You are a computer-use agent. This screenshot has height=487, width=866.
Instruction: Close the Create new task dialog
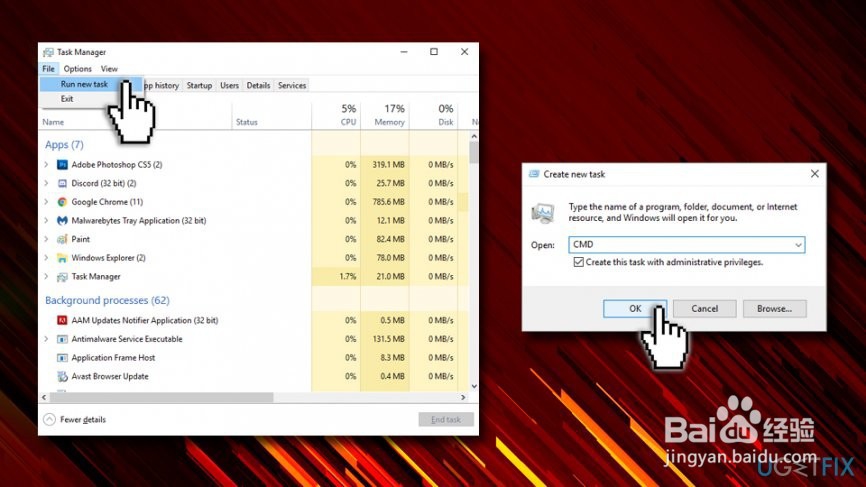coord(815,174)
